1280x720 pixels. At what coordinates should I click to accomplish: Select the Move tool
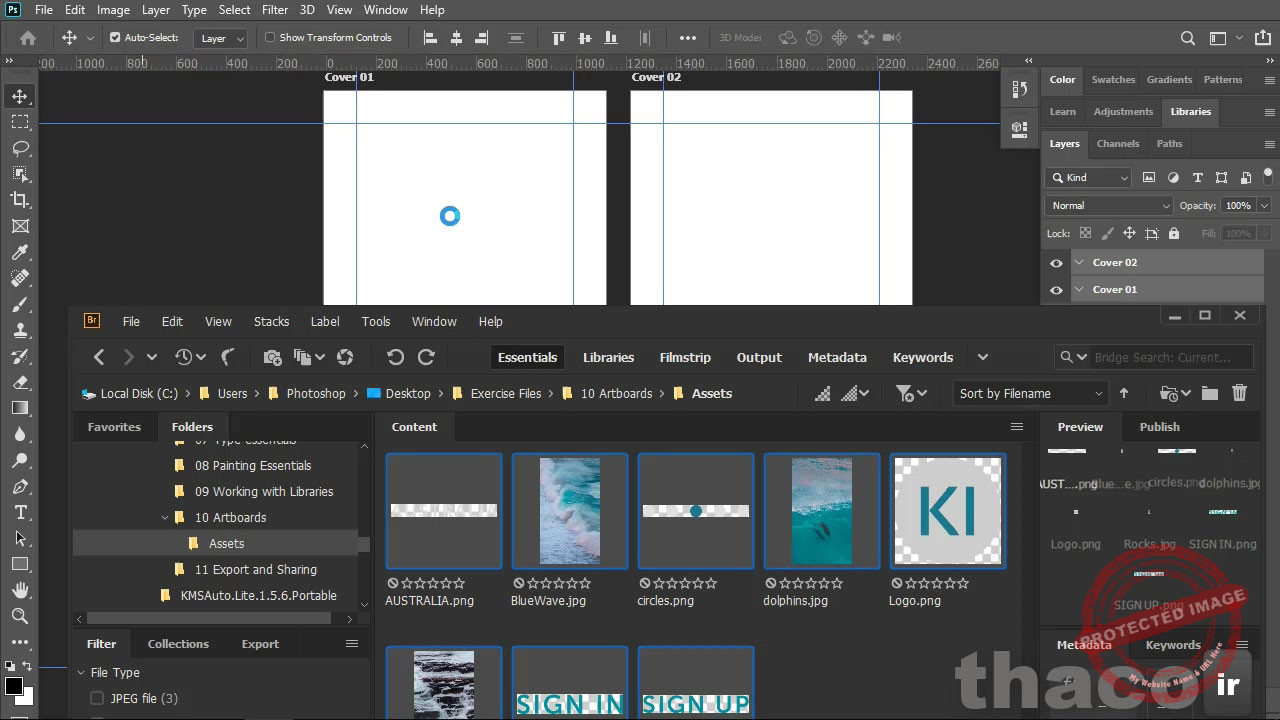pos(20,96)
